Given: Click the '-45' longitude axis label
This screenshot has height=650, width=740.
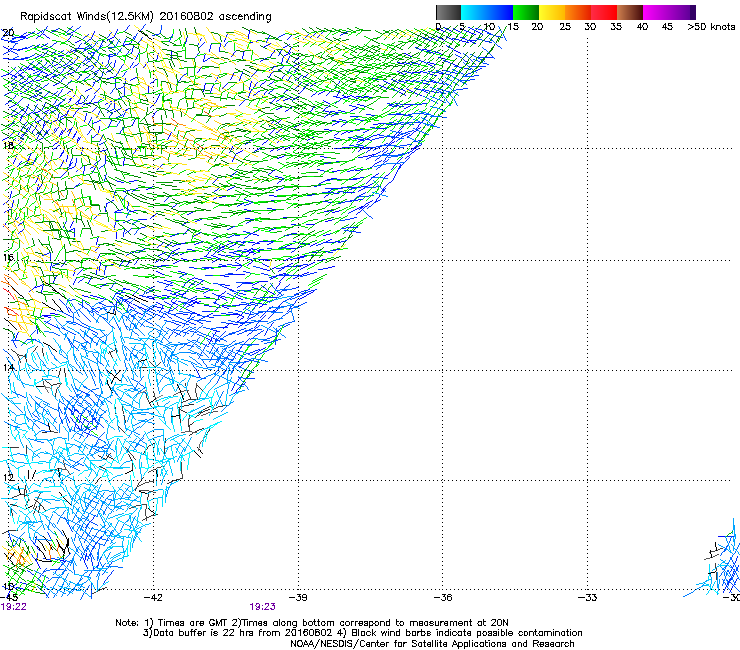Looking at the screenshot, I should pyautogui.click(x=9, y=598).
